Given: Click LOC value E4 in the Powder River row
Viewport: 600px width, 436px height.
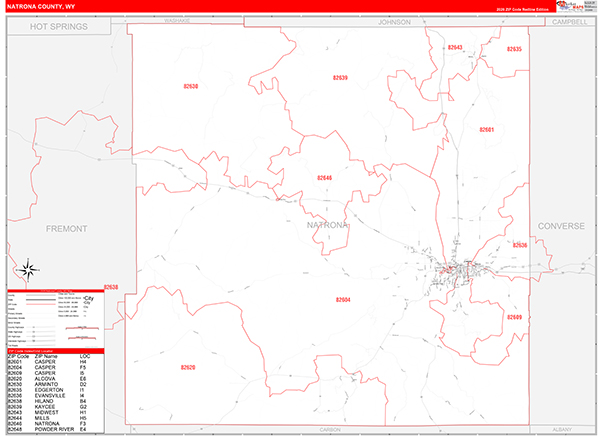Looking at the screenshot, I should (83, 429).
